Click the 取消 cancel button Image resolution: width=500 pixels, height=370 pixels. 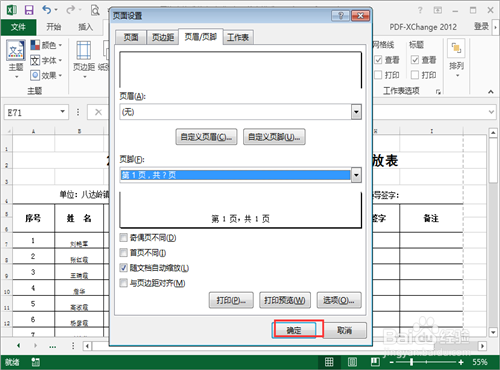[344, 330]
